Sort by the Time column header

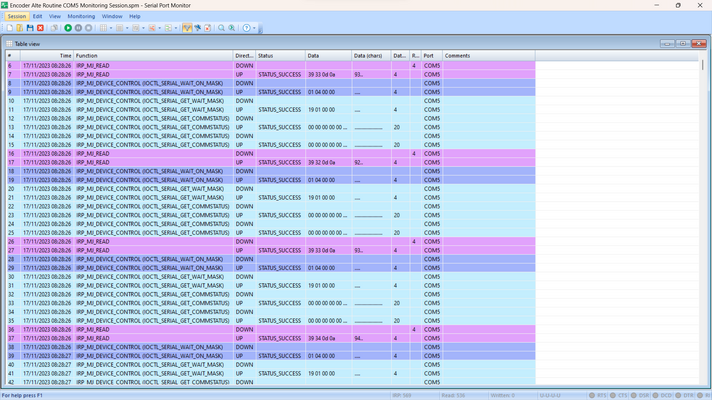47,56
